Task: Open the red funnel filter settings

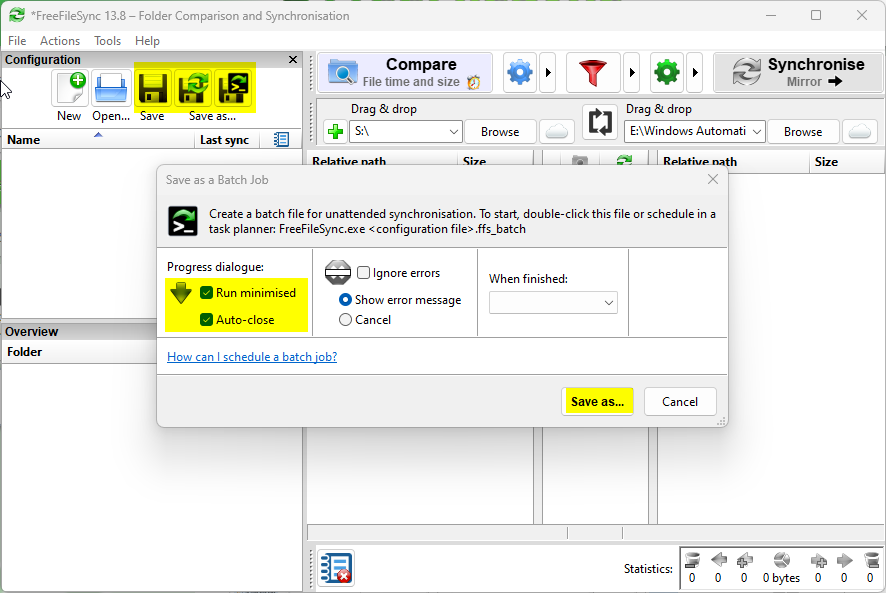Action: [x=593, y=72]
